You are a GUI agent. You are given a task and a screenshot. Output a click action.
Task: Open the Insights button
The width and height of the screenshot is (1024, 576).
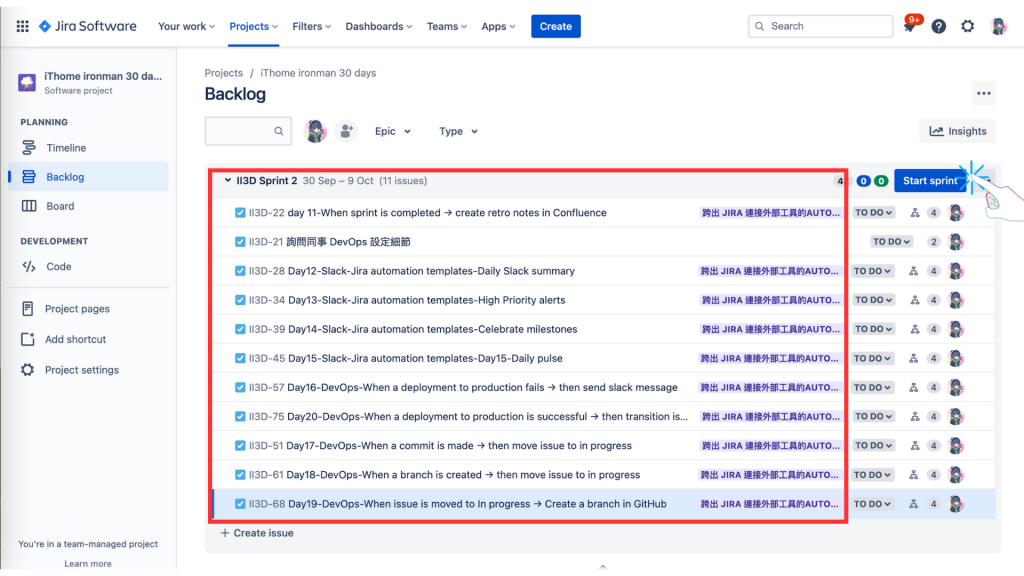click(958, 131)
